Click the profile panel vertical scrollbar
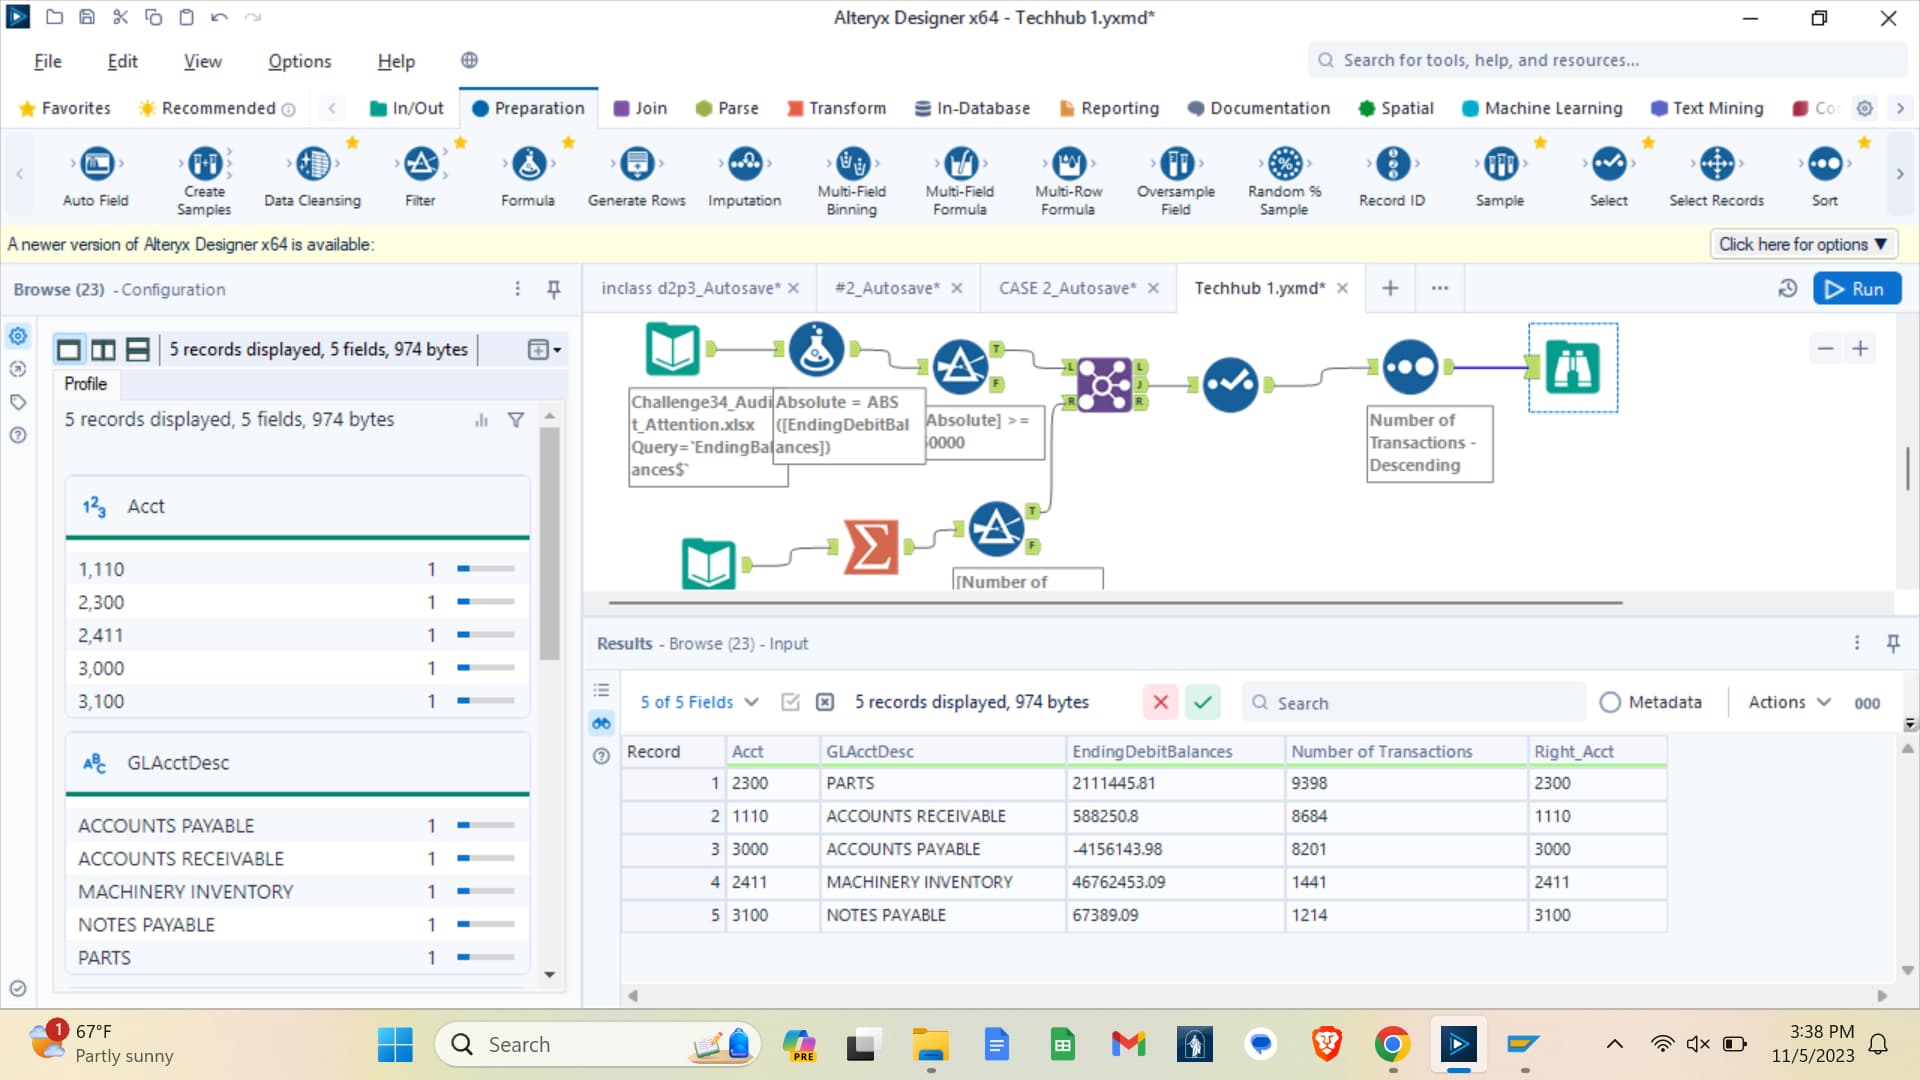Image resolution: width=1920 pixels, height=1080 pixels. click(x=549, y=544)
